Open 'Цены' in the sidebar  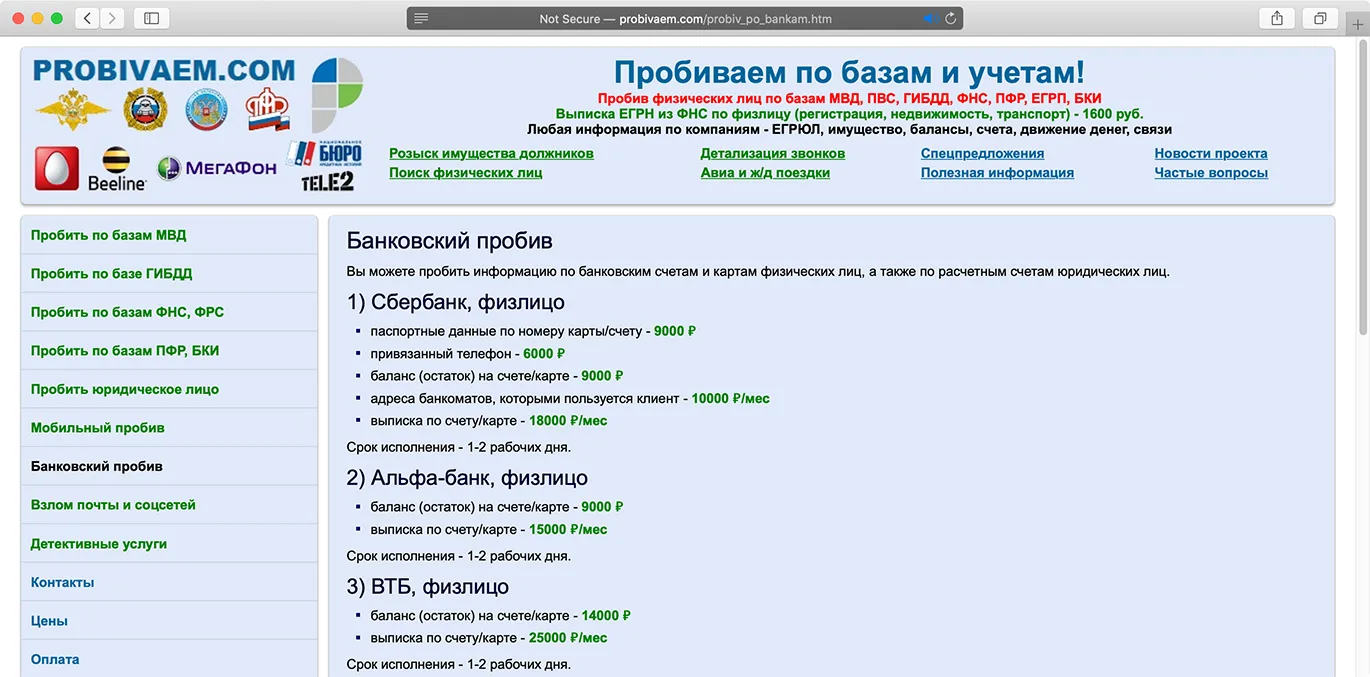(x=169, y=620)
